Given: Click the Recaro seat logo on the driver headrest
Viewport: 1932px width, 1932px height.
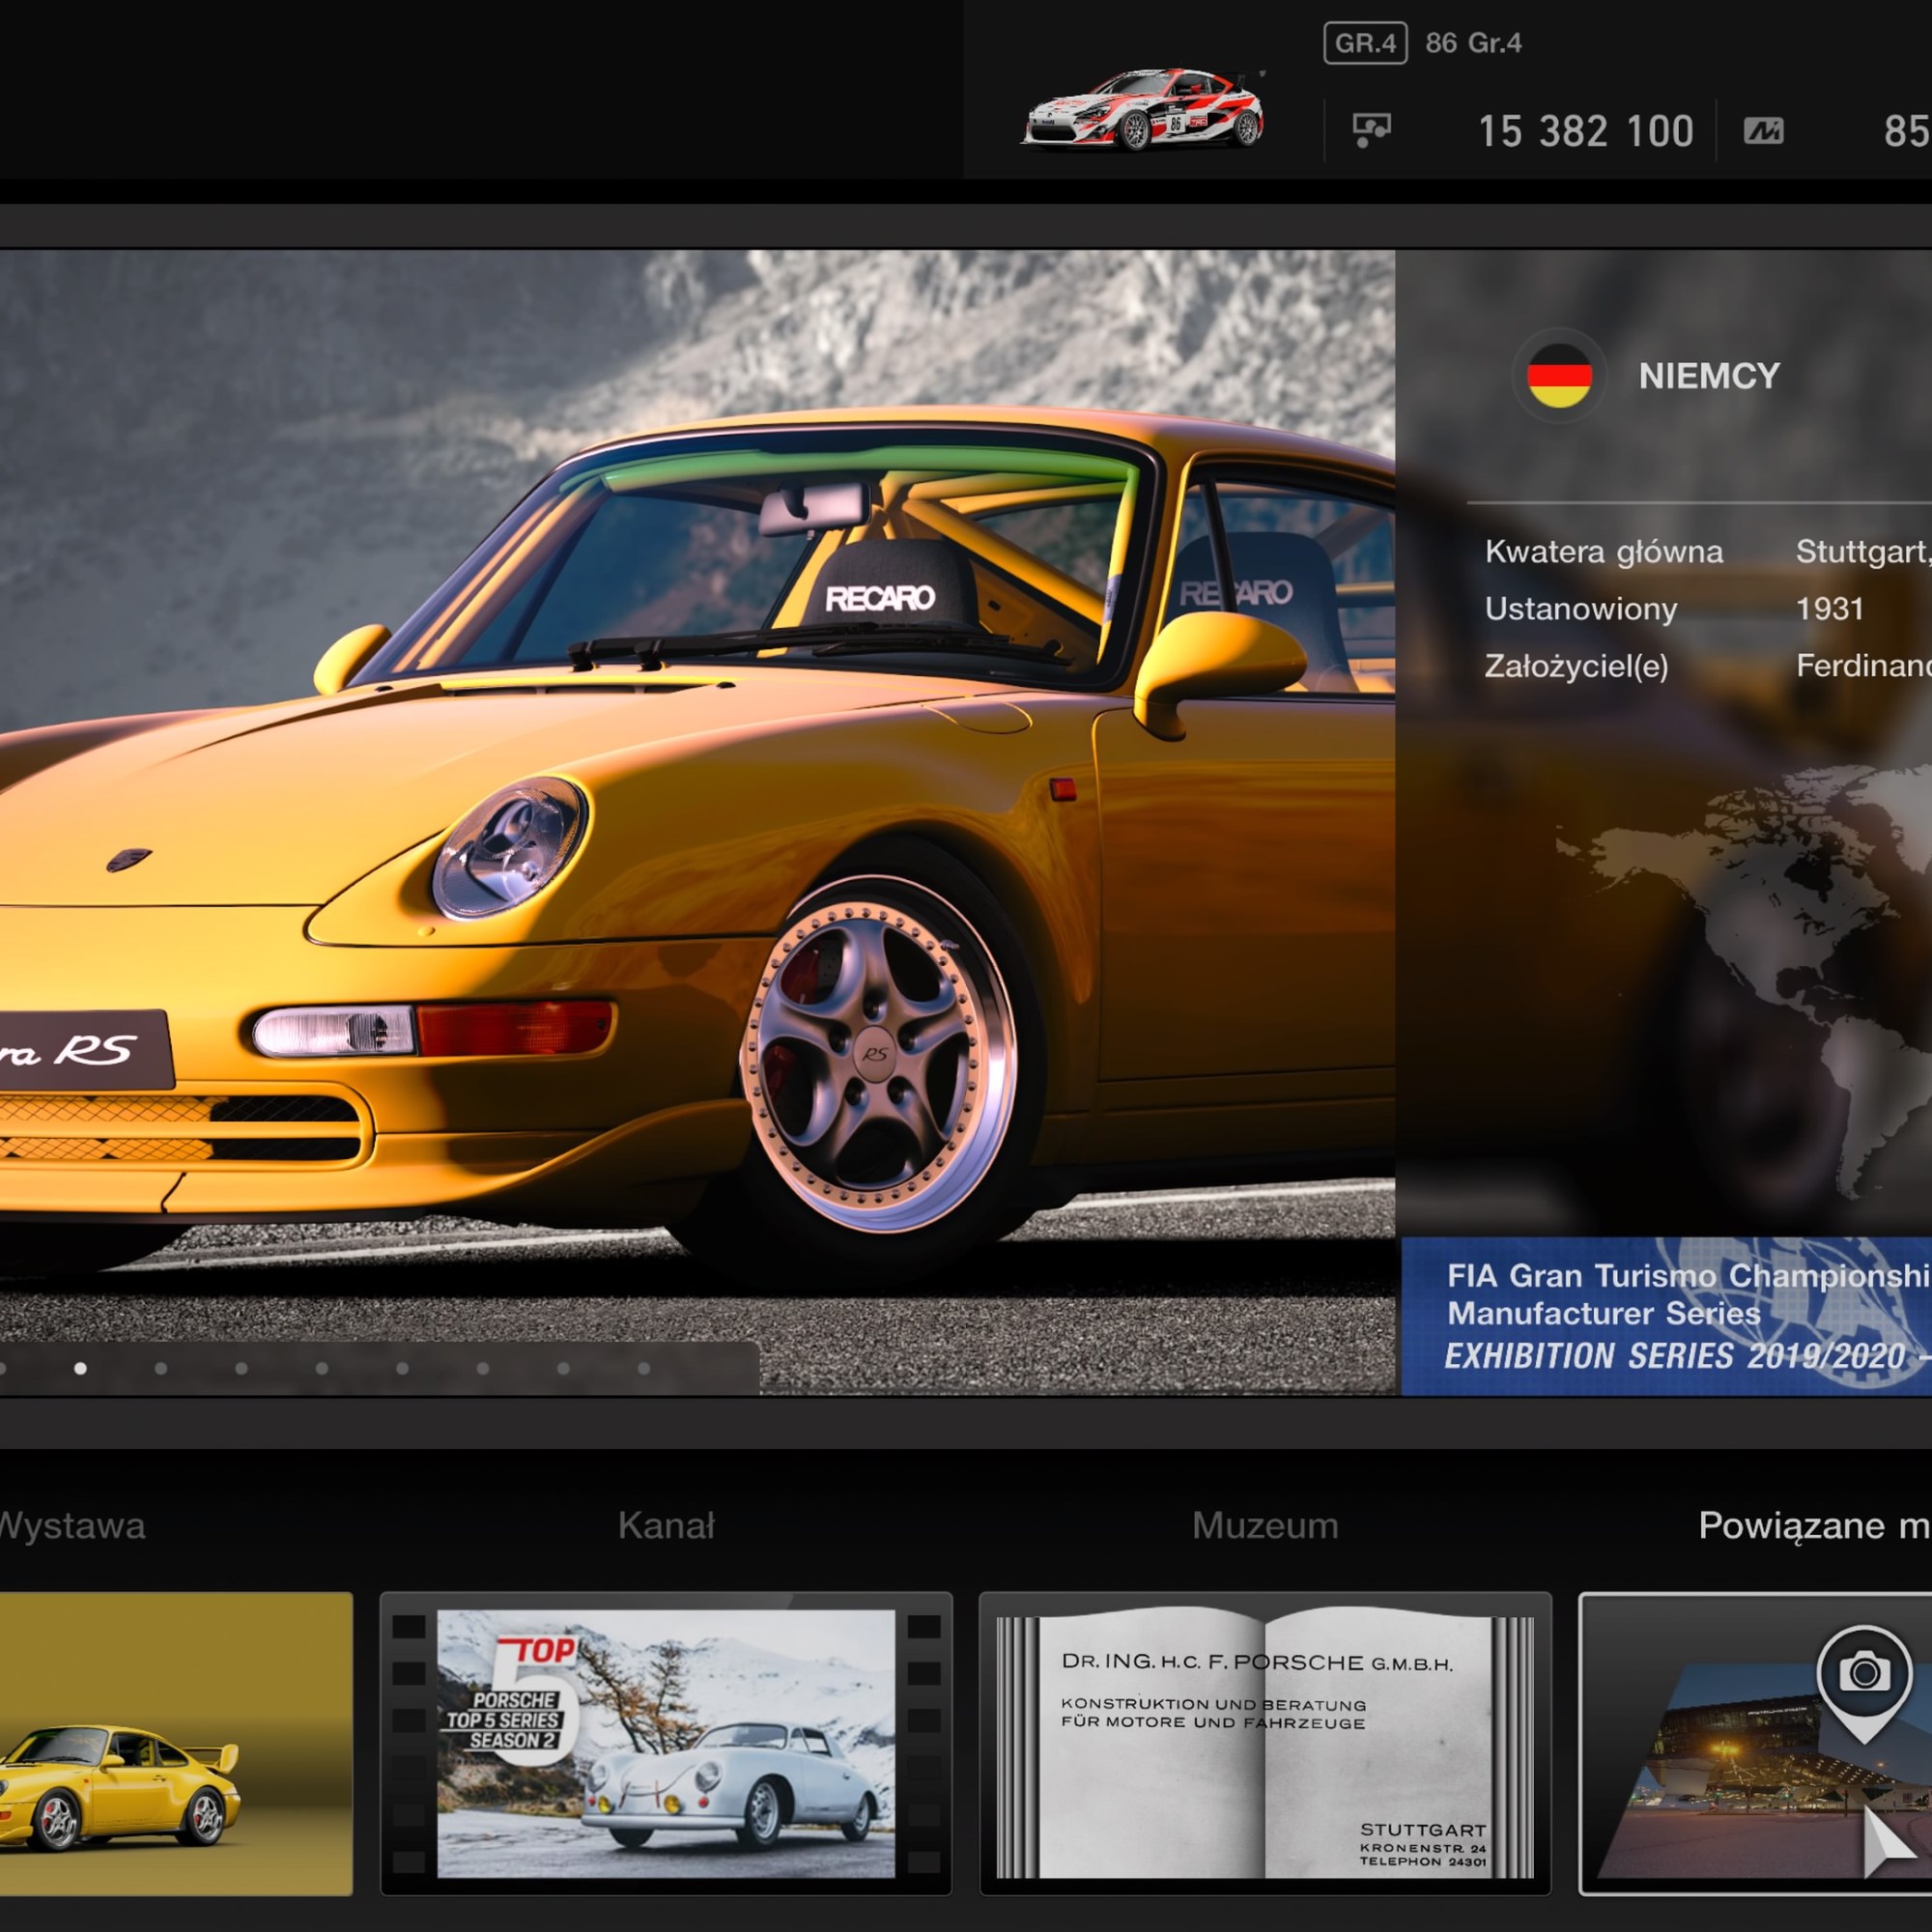Looking at the screenshot, I should (x=880, y=598).
